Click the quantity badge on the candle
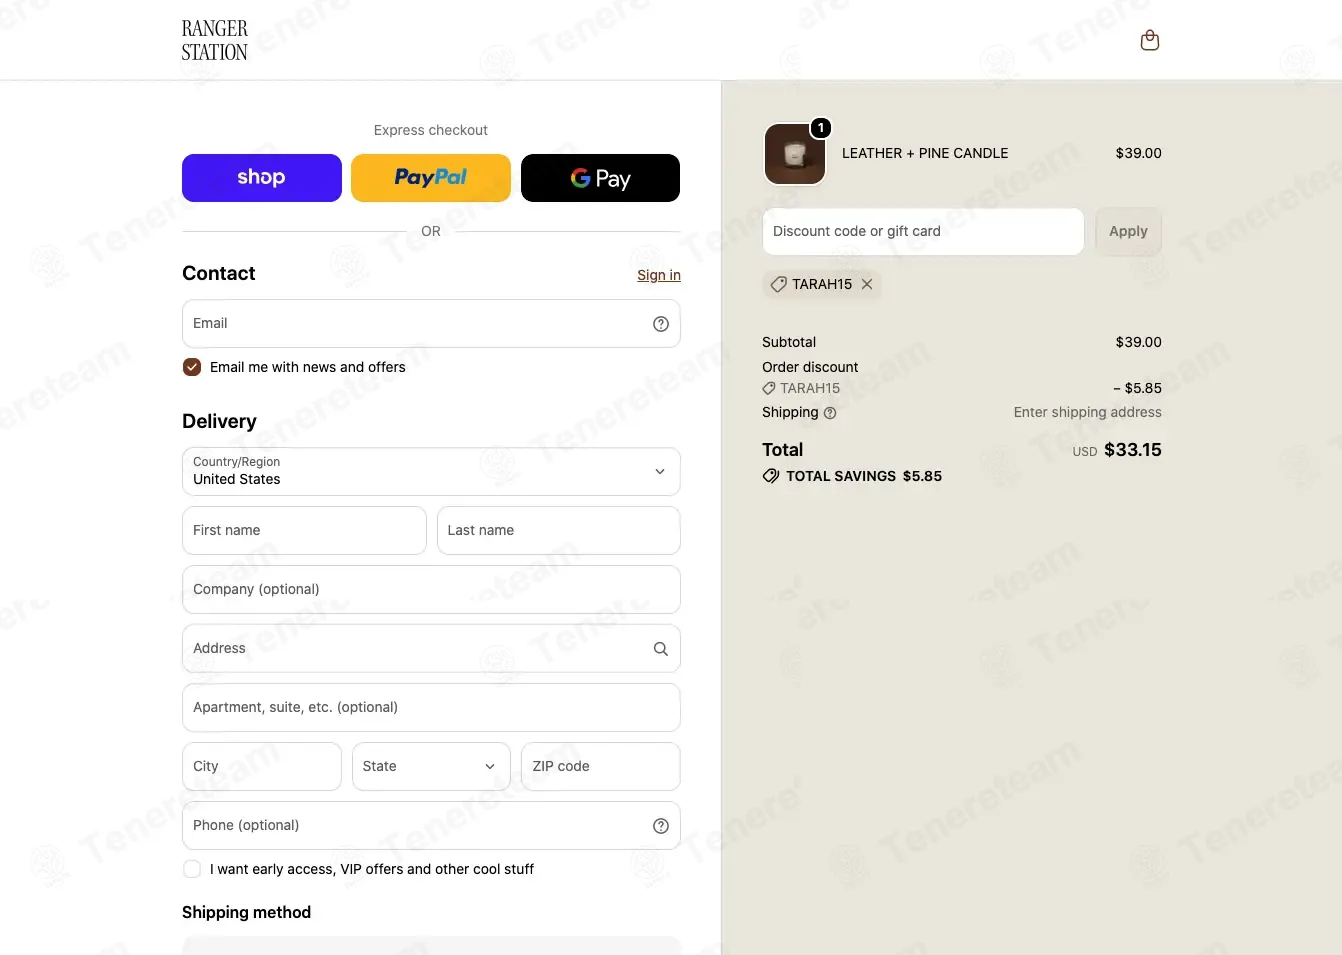Image resolution: width=1342 pixels, height=955 pixels. [821, 128]
